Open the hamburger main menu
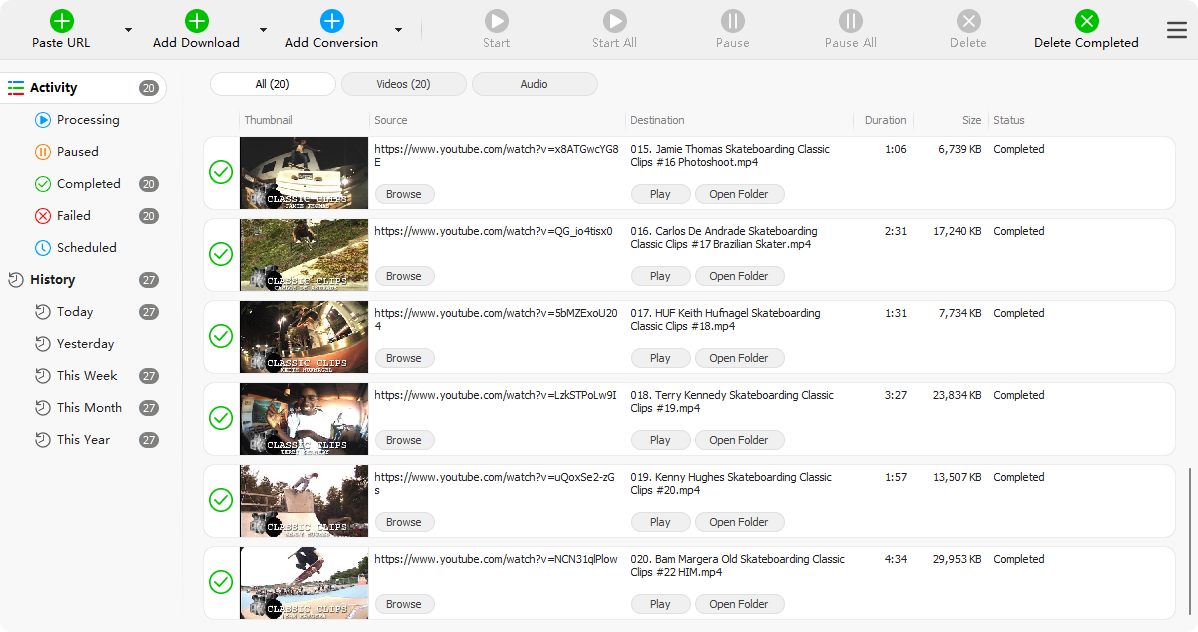Screen dimensions: 1198x632 coord(1177,30)
